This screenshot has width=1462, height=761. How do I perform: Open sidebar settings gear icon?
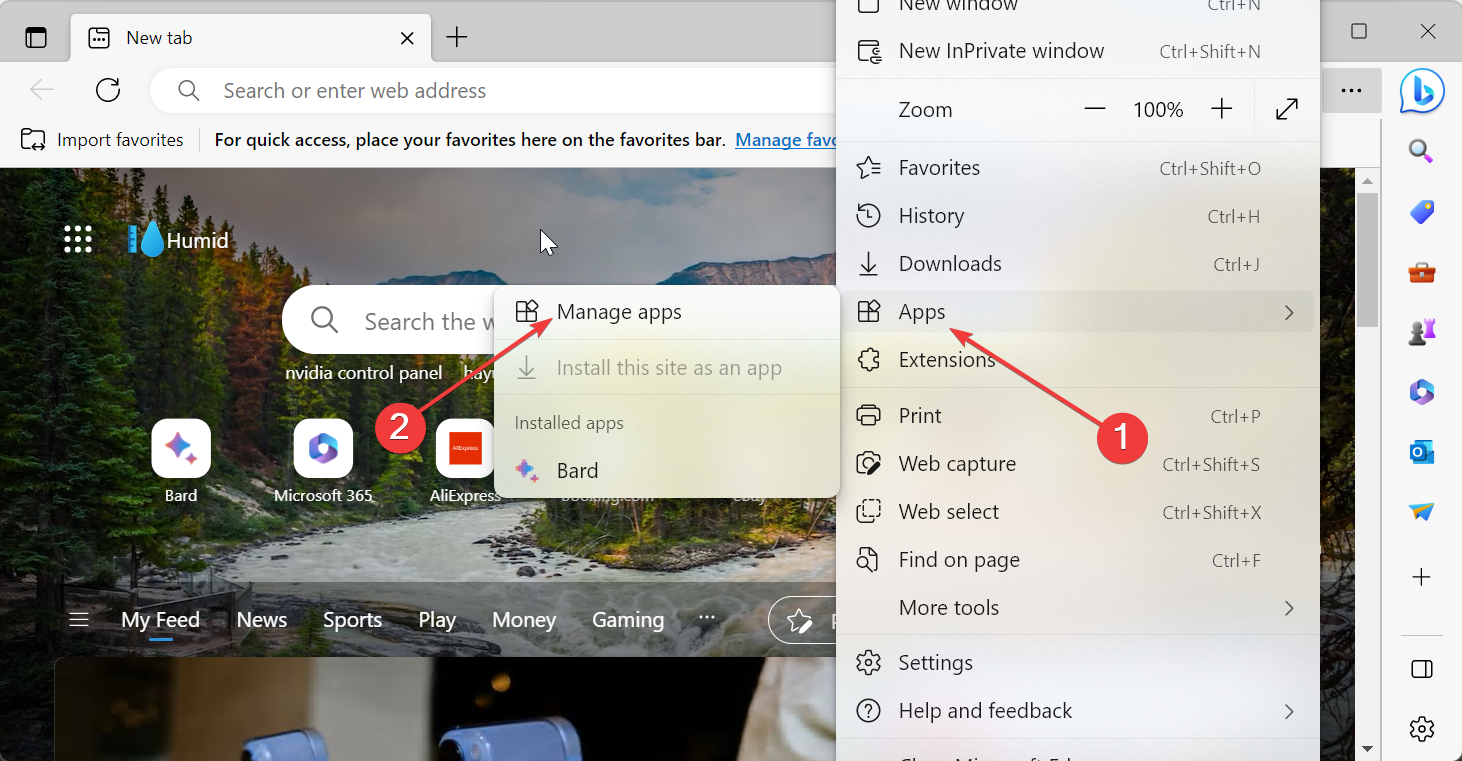click(x=1421, y=729)
